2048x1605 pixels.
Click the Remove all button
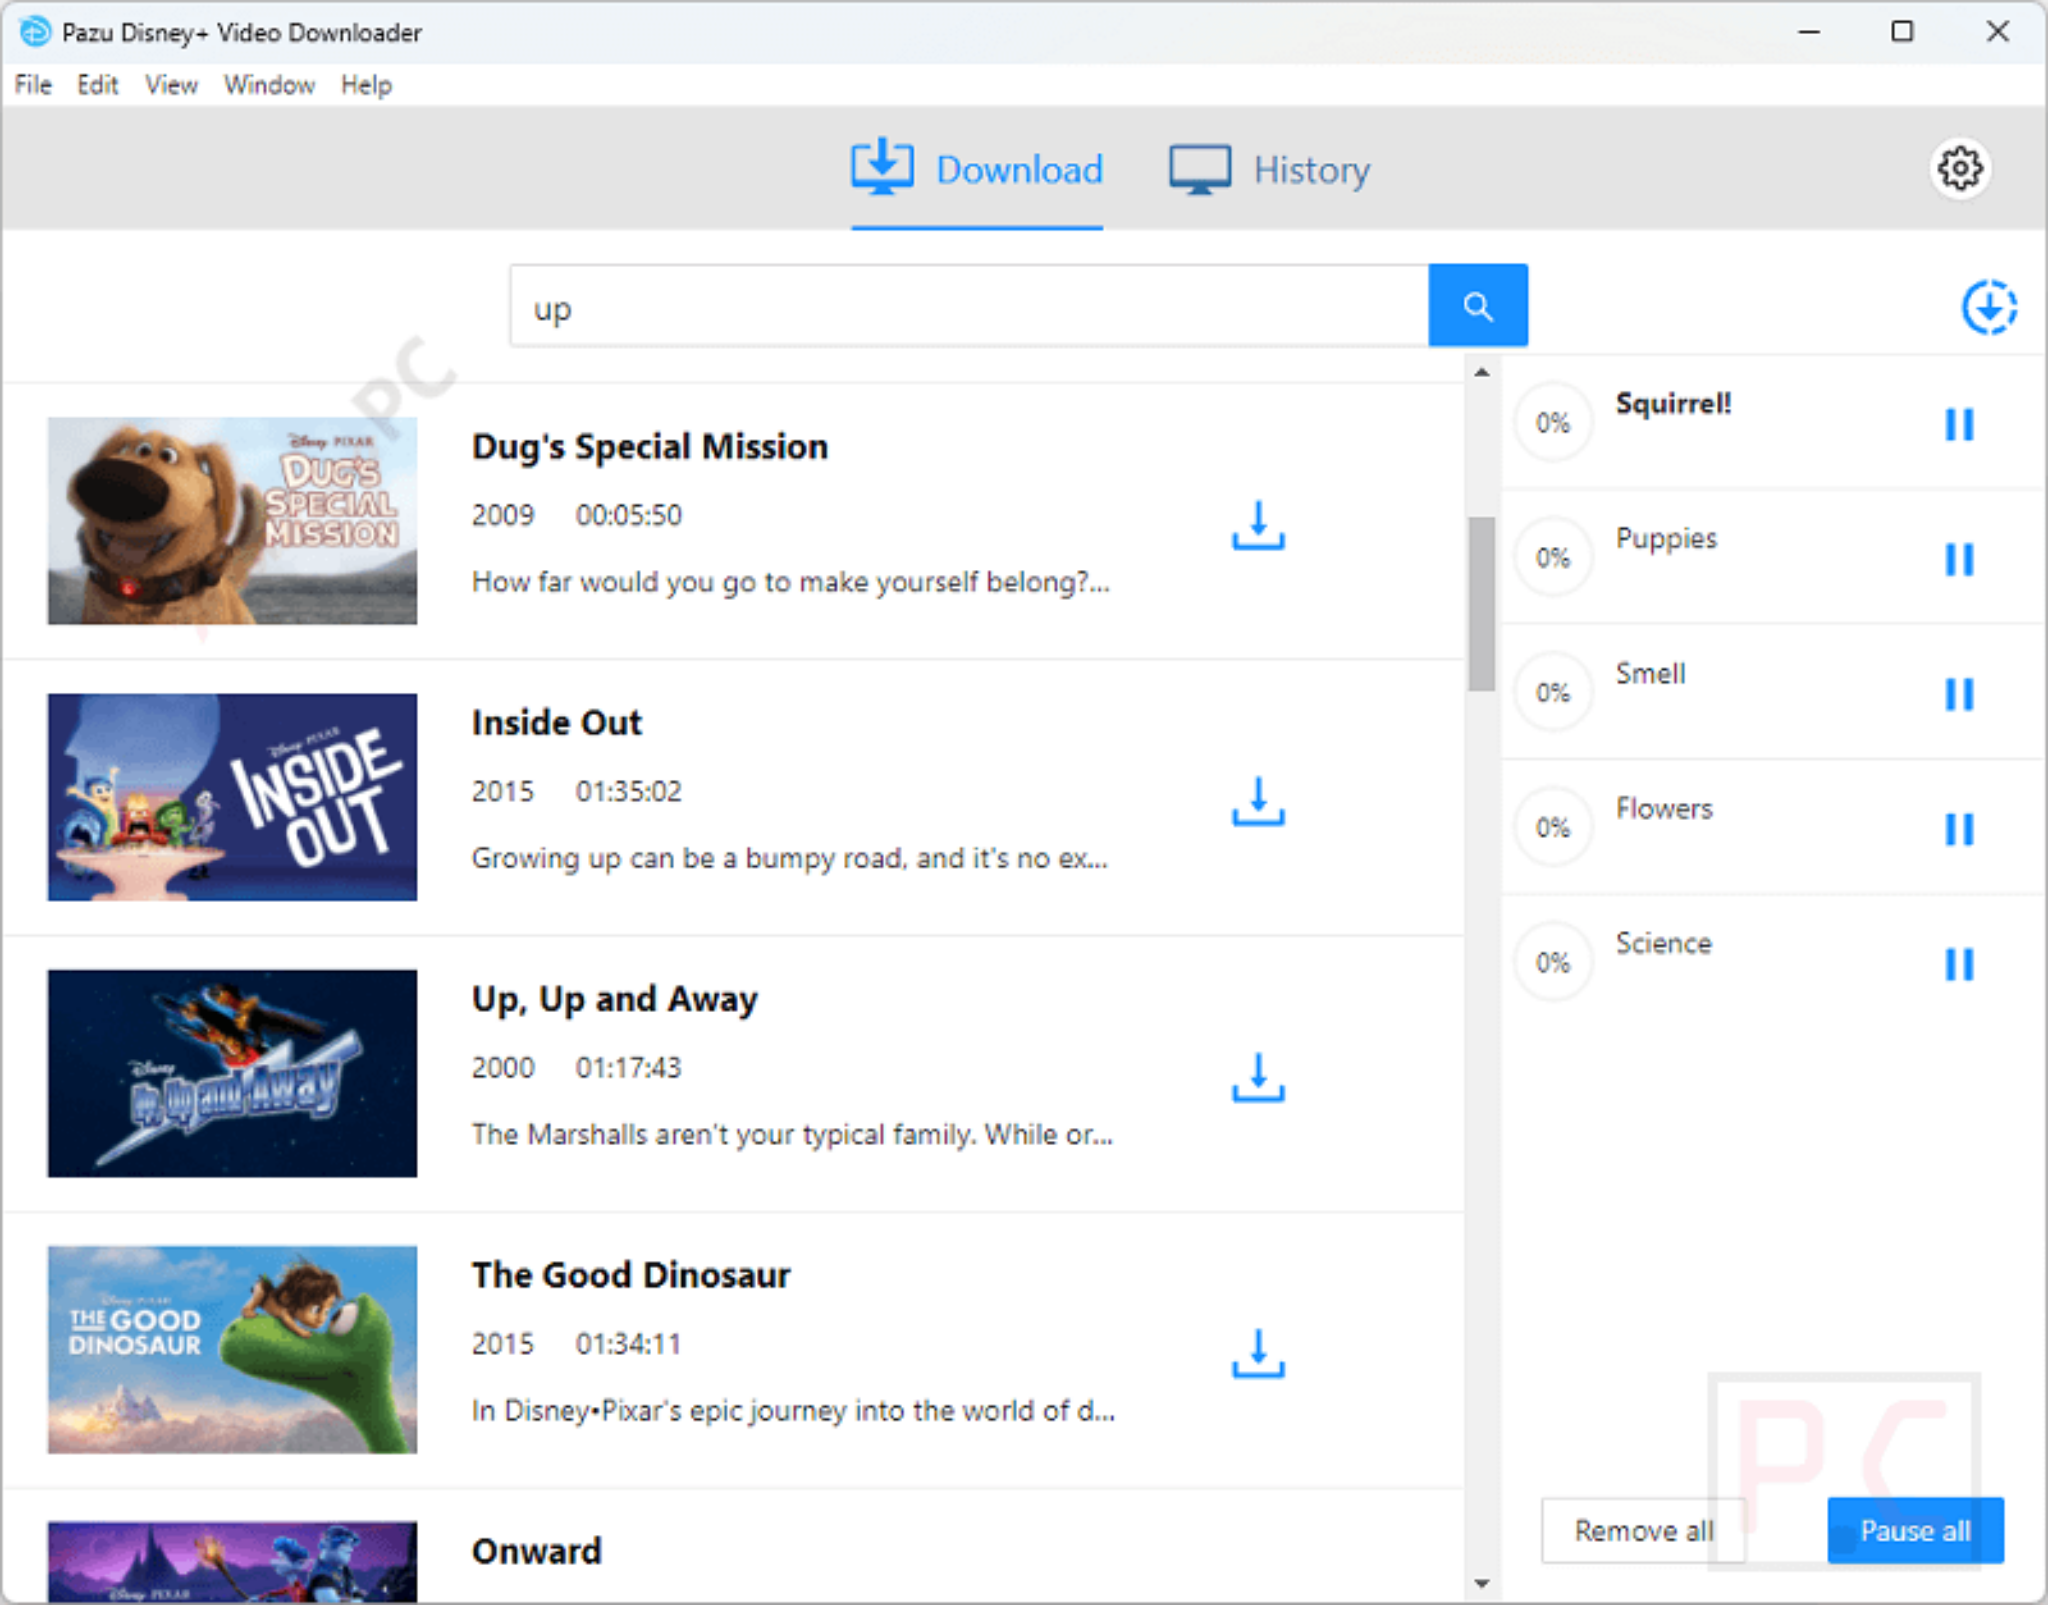click(1643, 1530)
